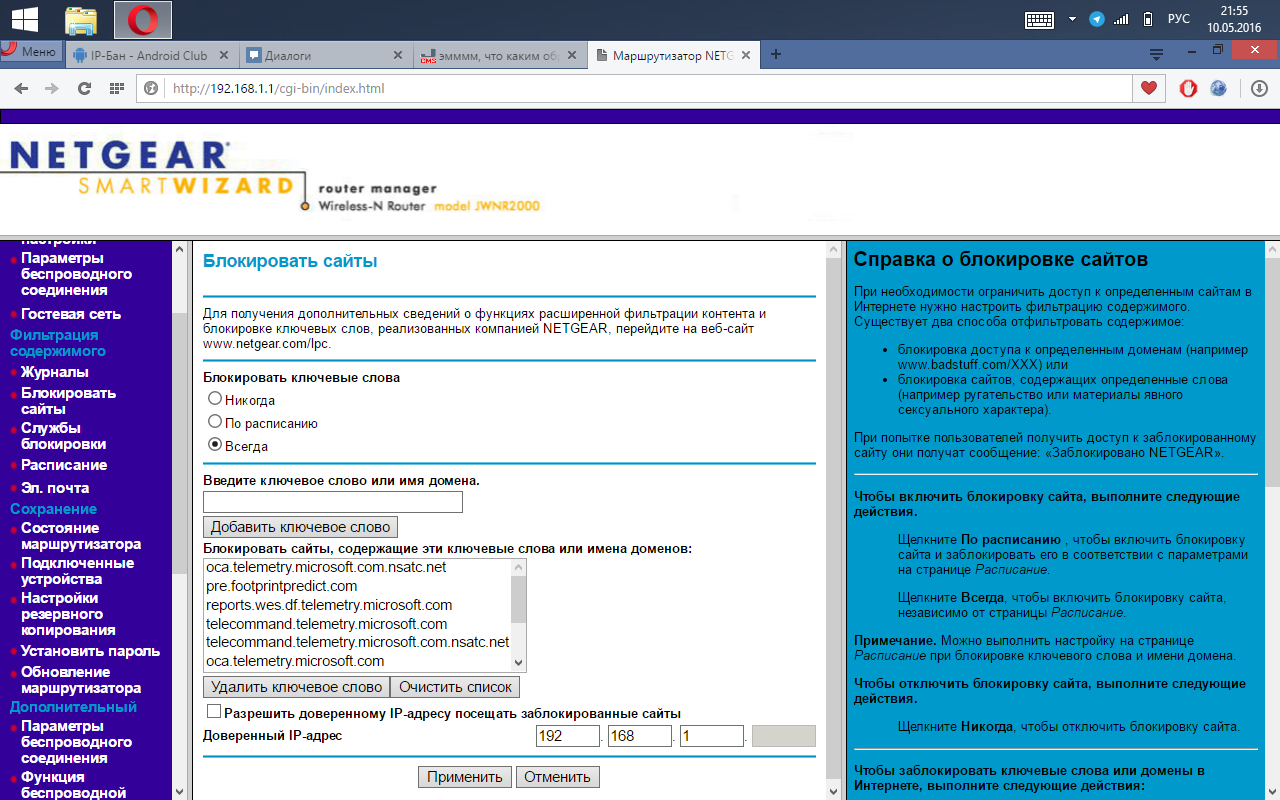This screenshot has width=1280, height=800.
Task: Open Подключенные устройства in the sidebar
Action: [78, 571]
